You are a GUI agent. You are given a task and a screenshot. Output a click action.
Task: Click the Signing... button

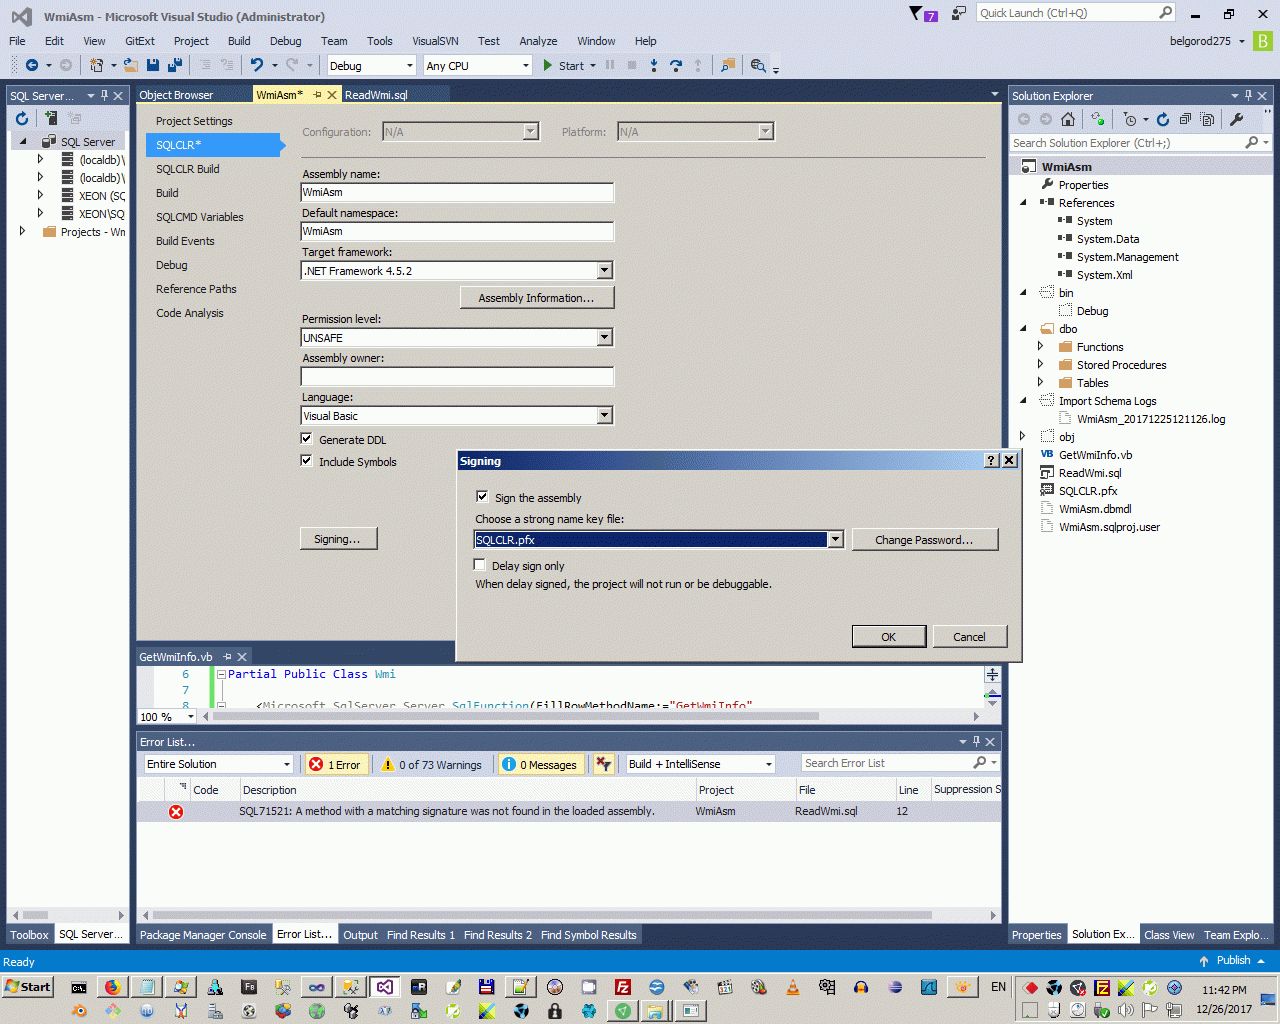(338, 539)
